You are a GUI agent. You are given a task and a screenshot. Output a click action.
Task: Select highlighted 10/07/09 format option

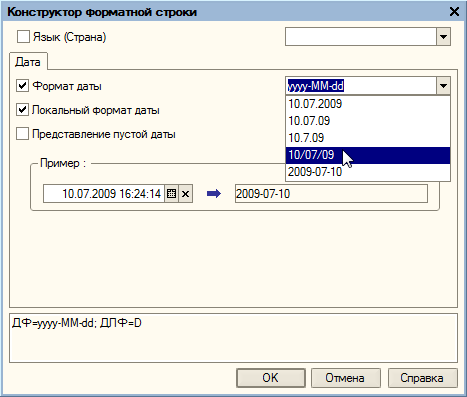368,155
